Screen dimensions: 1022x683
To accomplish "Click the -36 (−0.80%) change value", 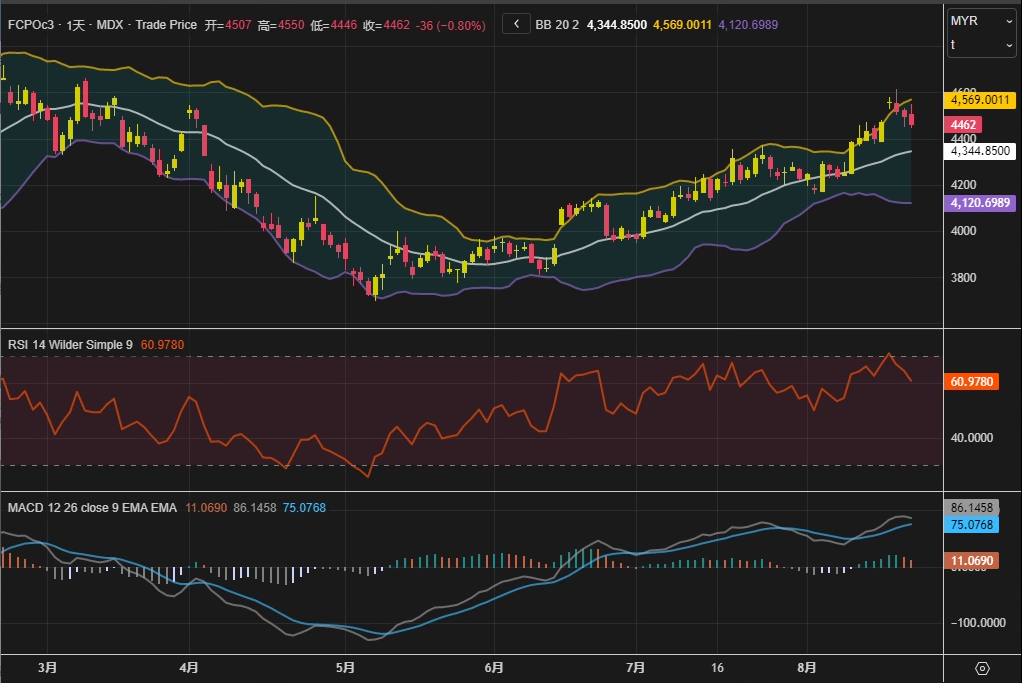I will [x=450, y=25].
